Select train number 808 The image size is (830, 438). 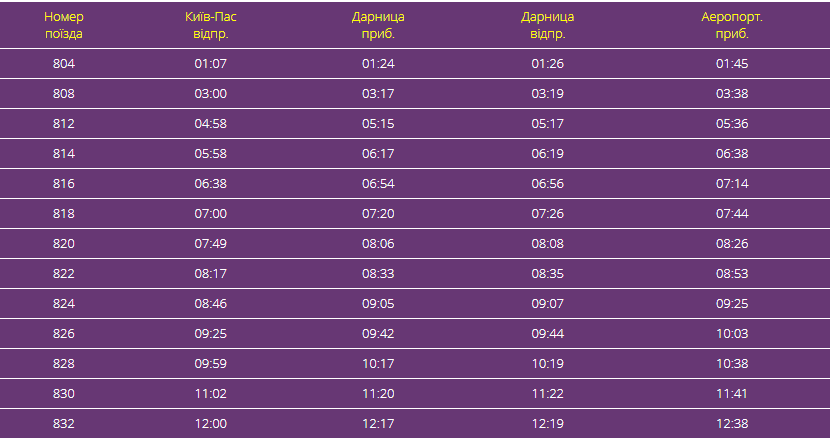64,94
